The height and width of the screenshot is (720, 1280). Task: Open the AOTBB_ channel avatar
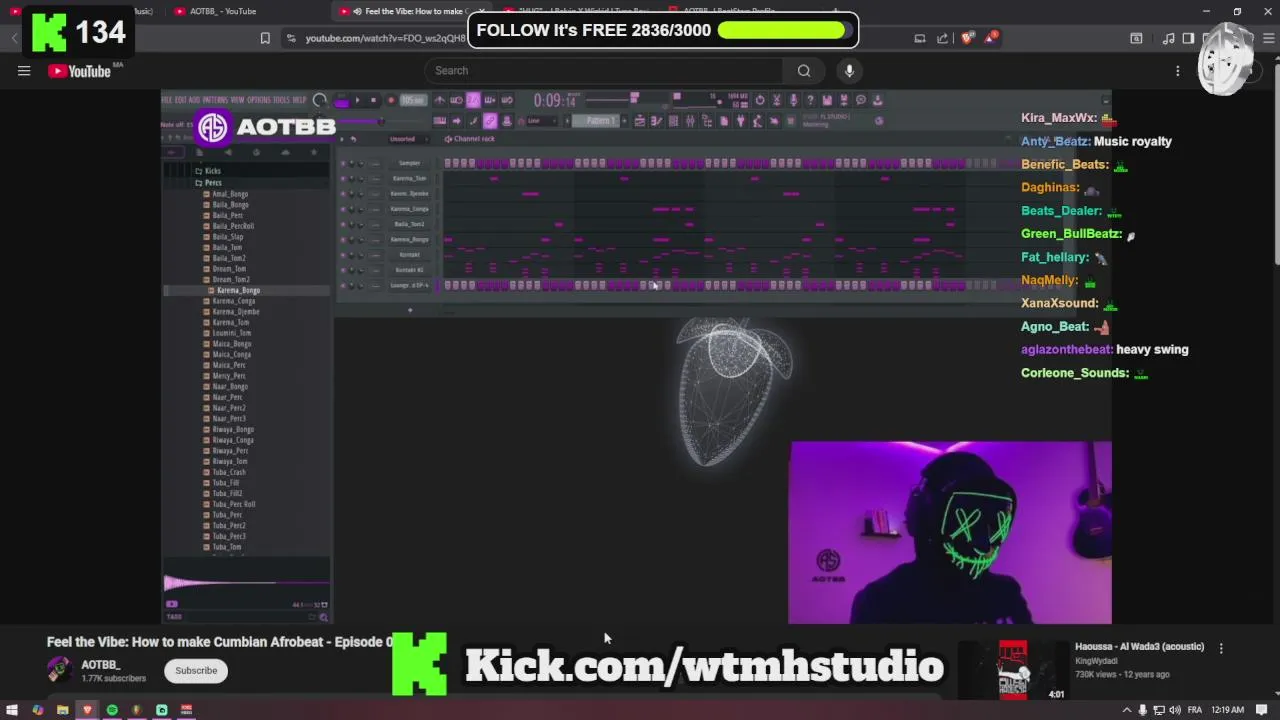coord(59,670)
